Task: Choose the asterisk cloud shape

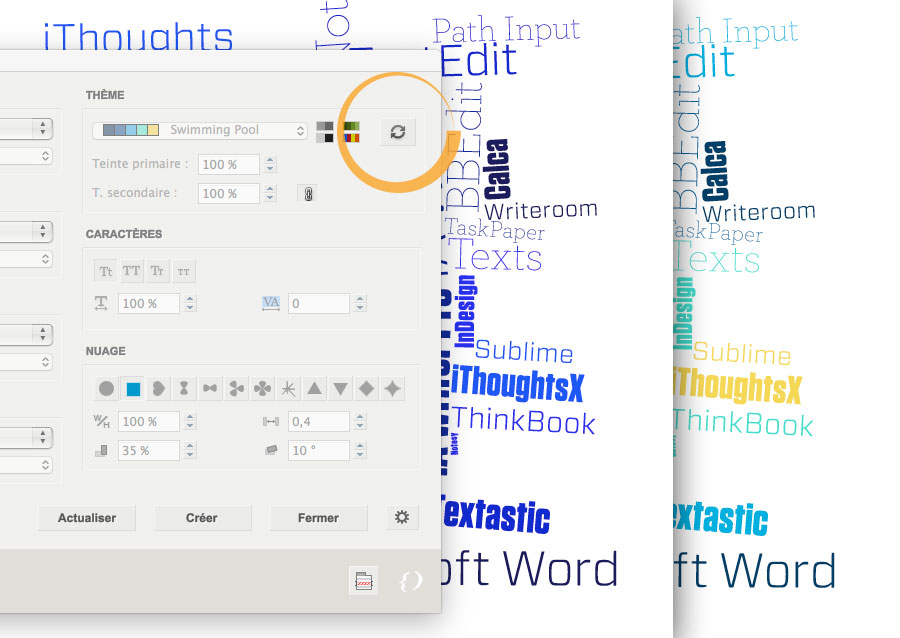Action: pyautogui.click(x=288, y=389)
